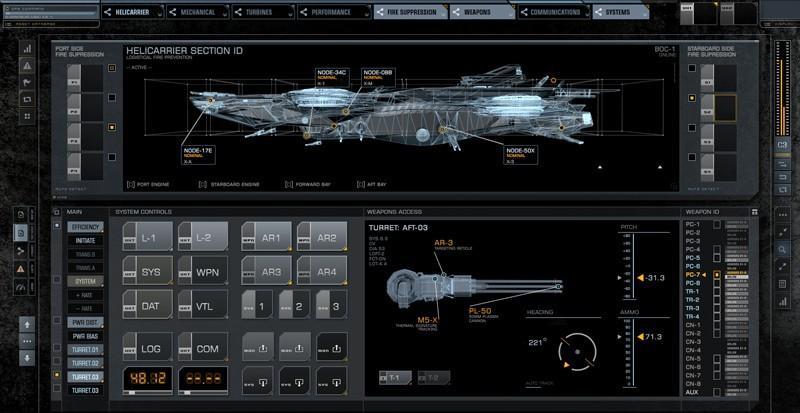The width and height of the screenshot is (800, 413).
Task: Open the bar chart icon in top-left sidebar
Action: (x=27, y=48)
